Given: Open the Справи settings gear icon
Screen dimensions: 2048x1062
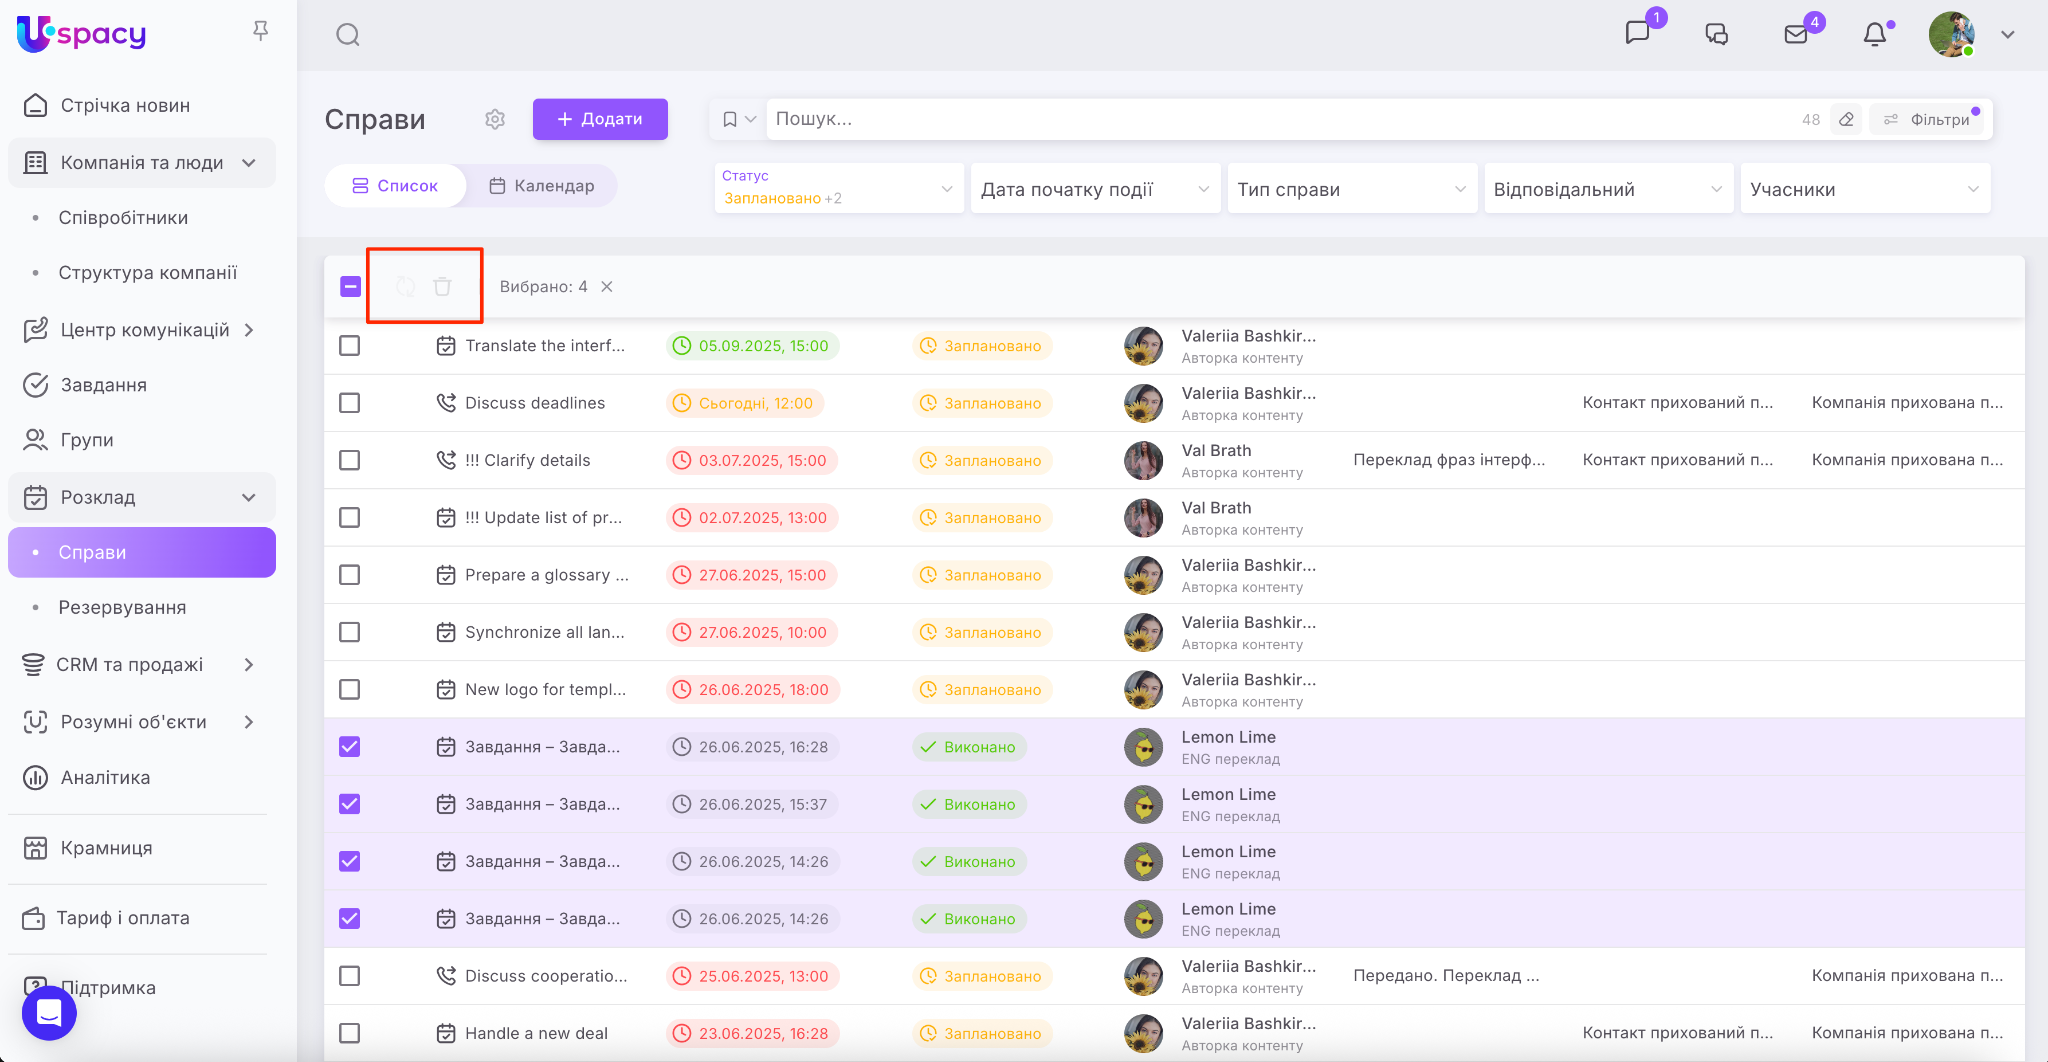Looking at the screenshot, I should tap(495, 119).
